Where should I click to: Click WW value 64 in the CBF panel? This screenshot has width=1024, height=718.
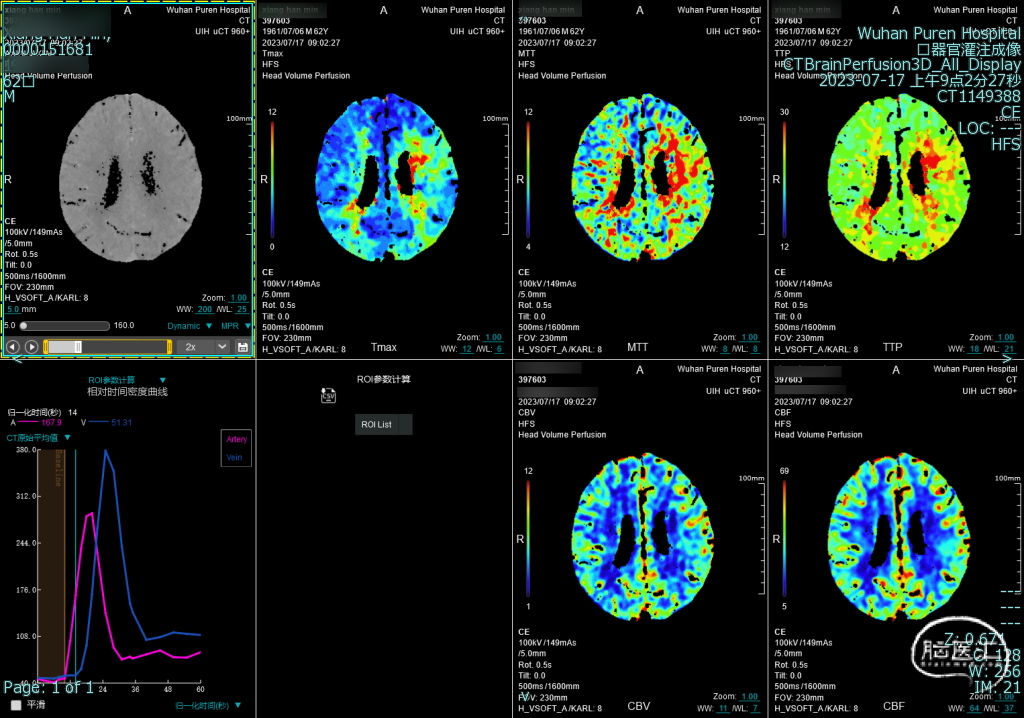pos(974,708)
